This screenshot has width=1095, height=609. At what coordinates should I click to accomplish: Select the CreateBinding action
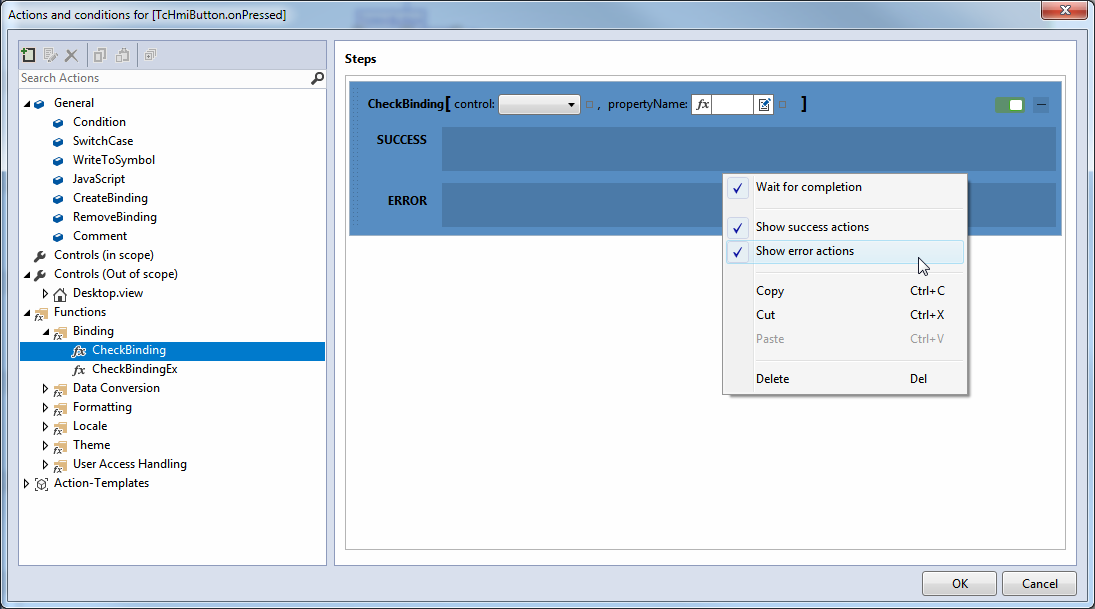pos(110,198)
